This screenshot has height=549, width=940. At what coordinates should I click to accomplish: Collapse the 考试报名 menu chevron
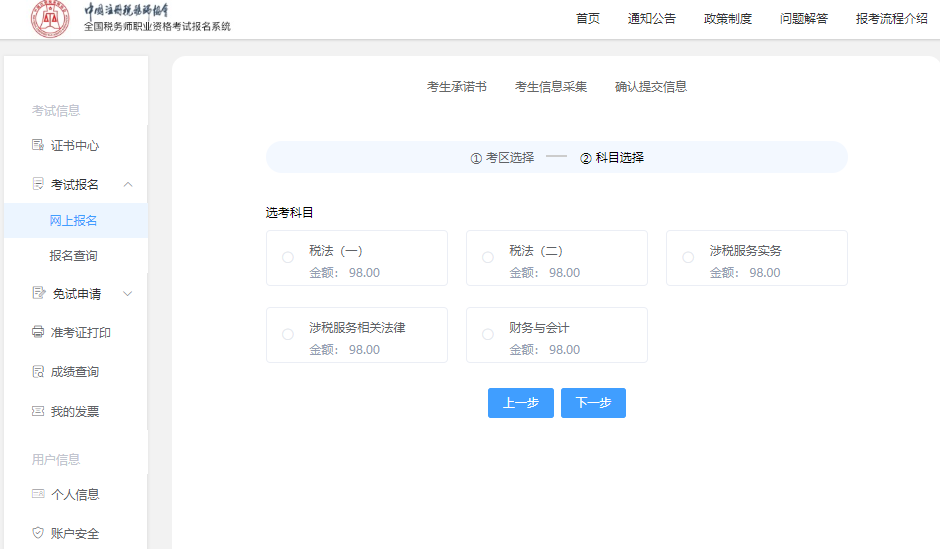[x=128, y=184]
